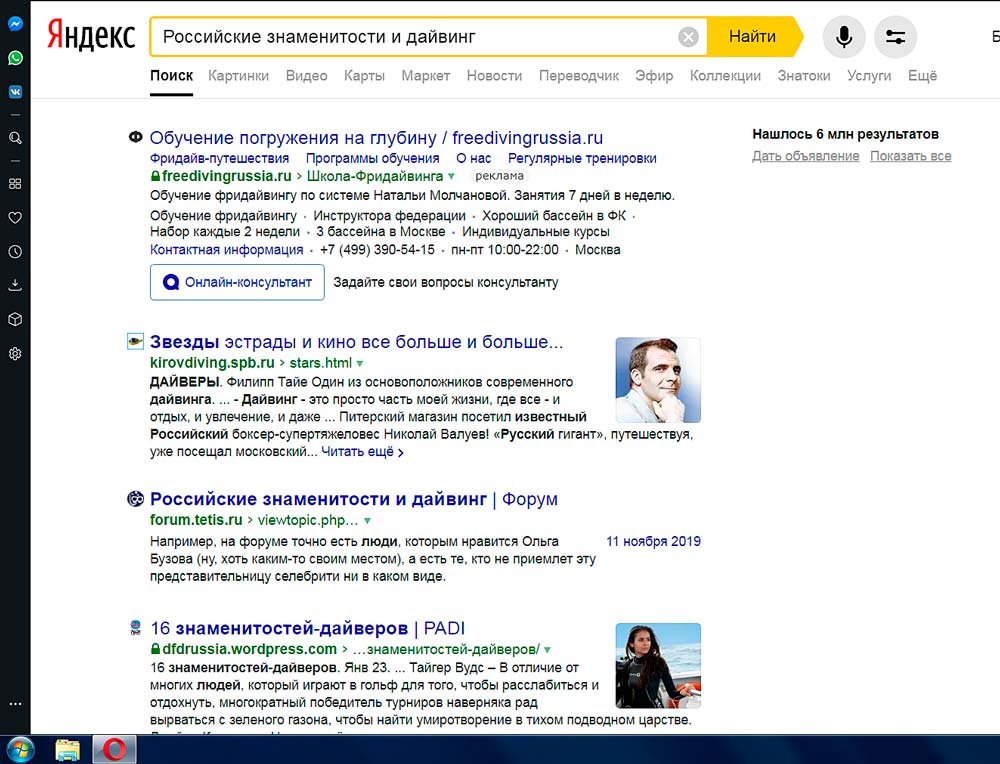Click the dfdrussia.wordpress.com green URL
1000x764 pixels.
pyautogui.click(x=249, y=649)
